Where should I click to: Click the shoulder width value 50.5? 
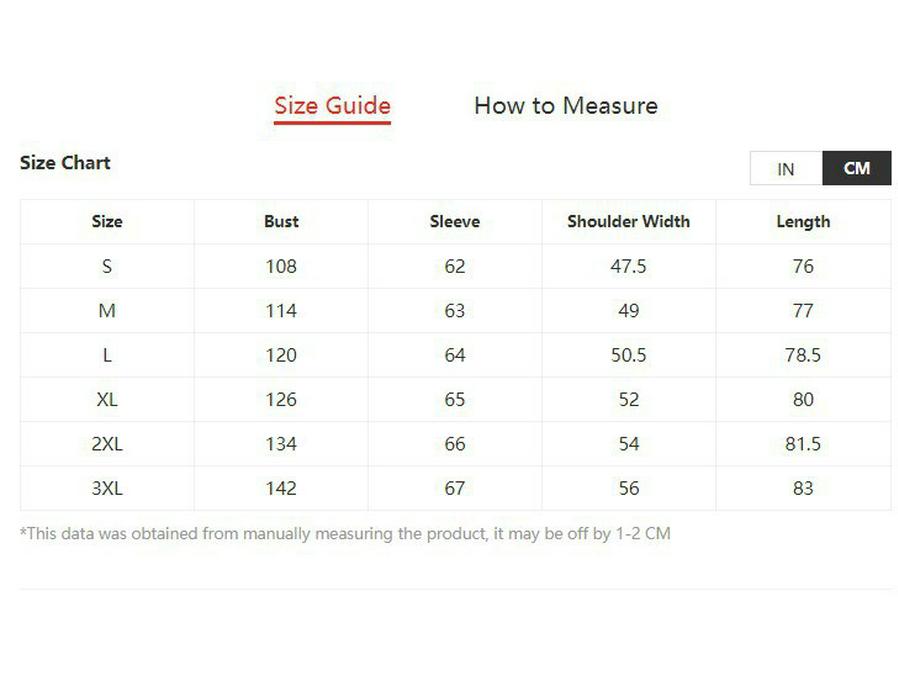[628, 355]
